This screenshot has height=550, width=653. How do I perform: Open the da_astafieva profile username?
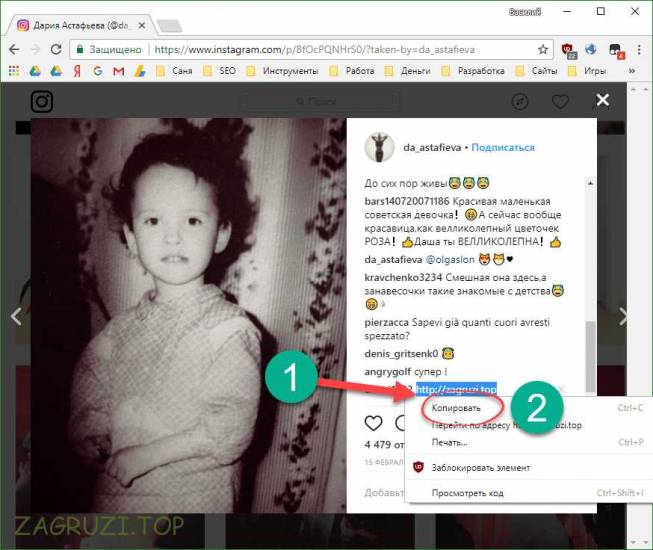(x=431, y=147)
